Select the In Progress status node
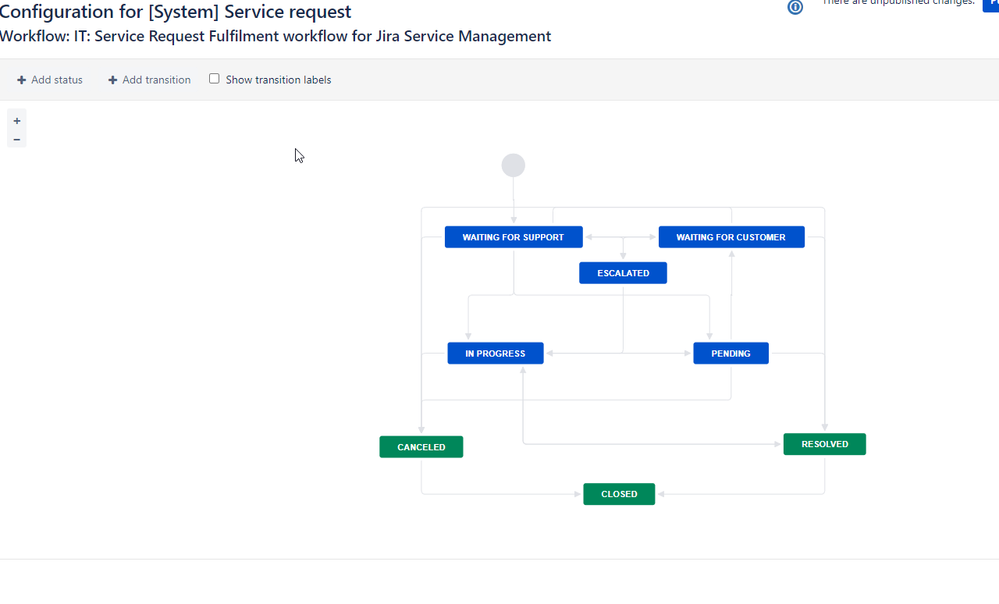Viewport: 999px width, 604px height. 496,353
